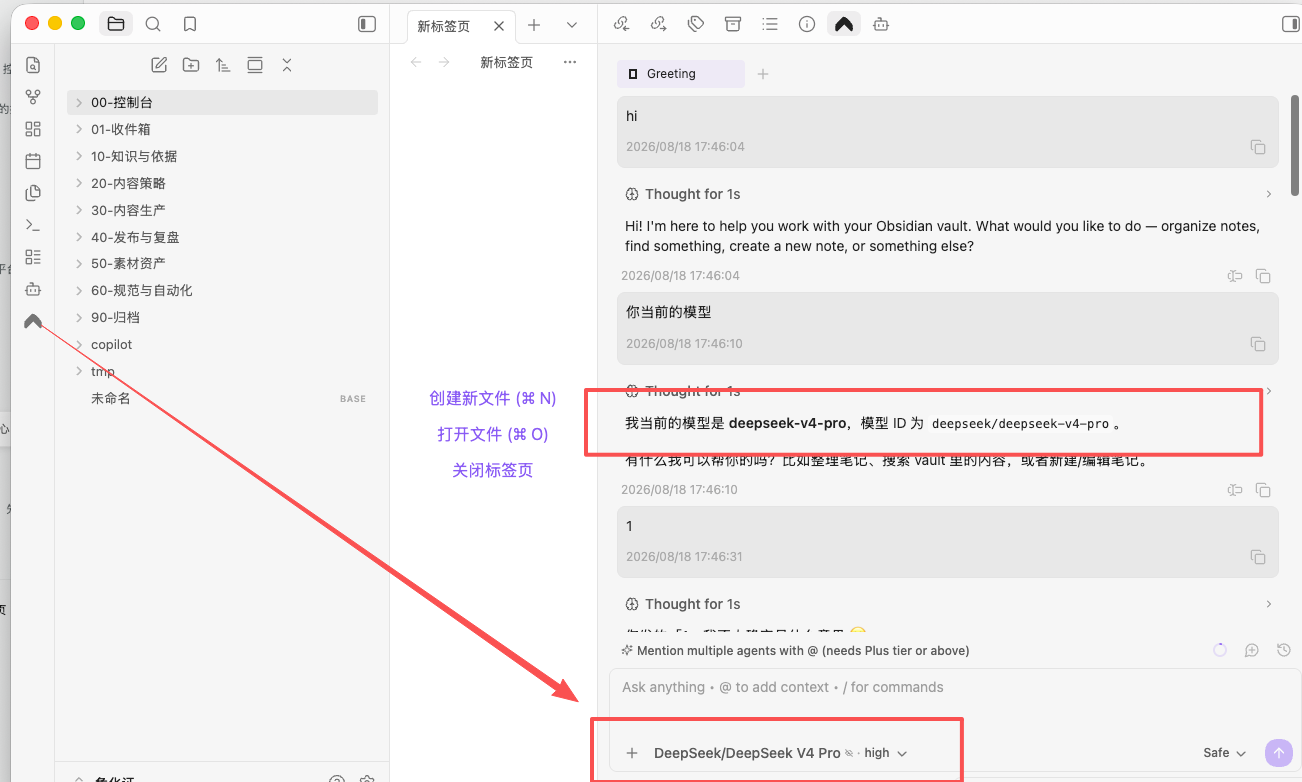Open the quick switcher file-search ribbon icon

point(33,66)
